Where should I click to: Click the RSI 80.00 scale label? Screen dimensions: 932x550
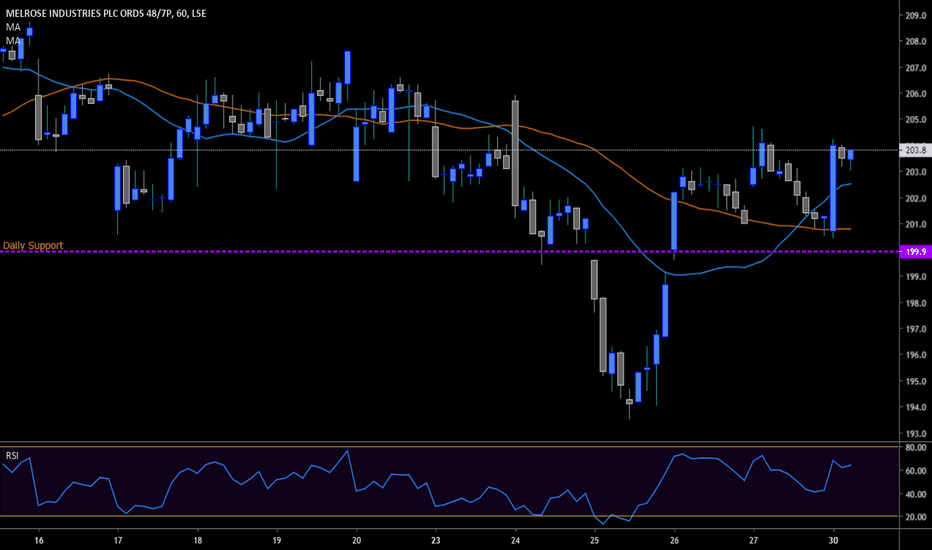(x=915, y=447)
